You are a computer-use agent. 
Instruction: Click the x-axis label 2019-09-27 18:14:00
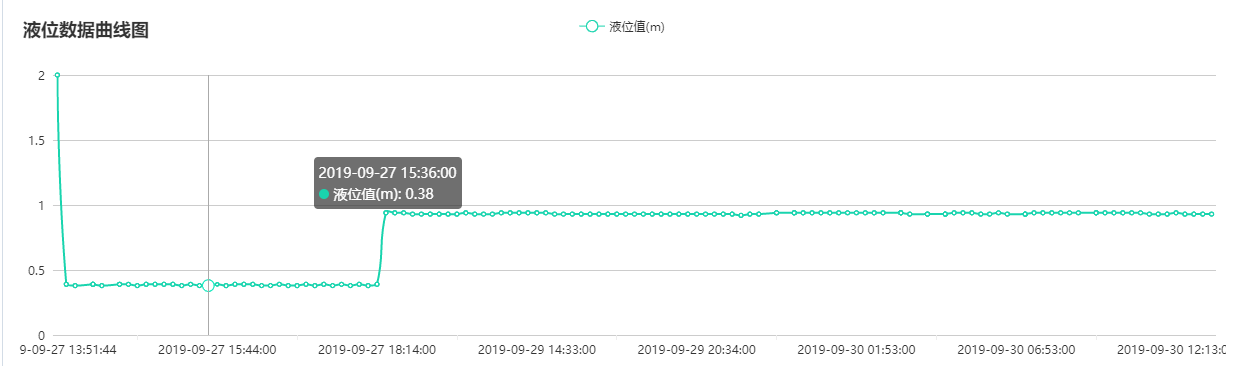[377, 350]
